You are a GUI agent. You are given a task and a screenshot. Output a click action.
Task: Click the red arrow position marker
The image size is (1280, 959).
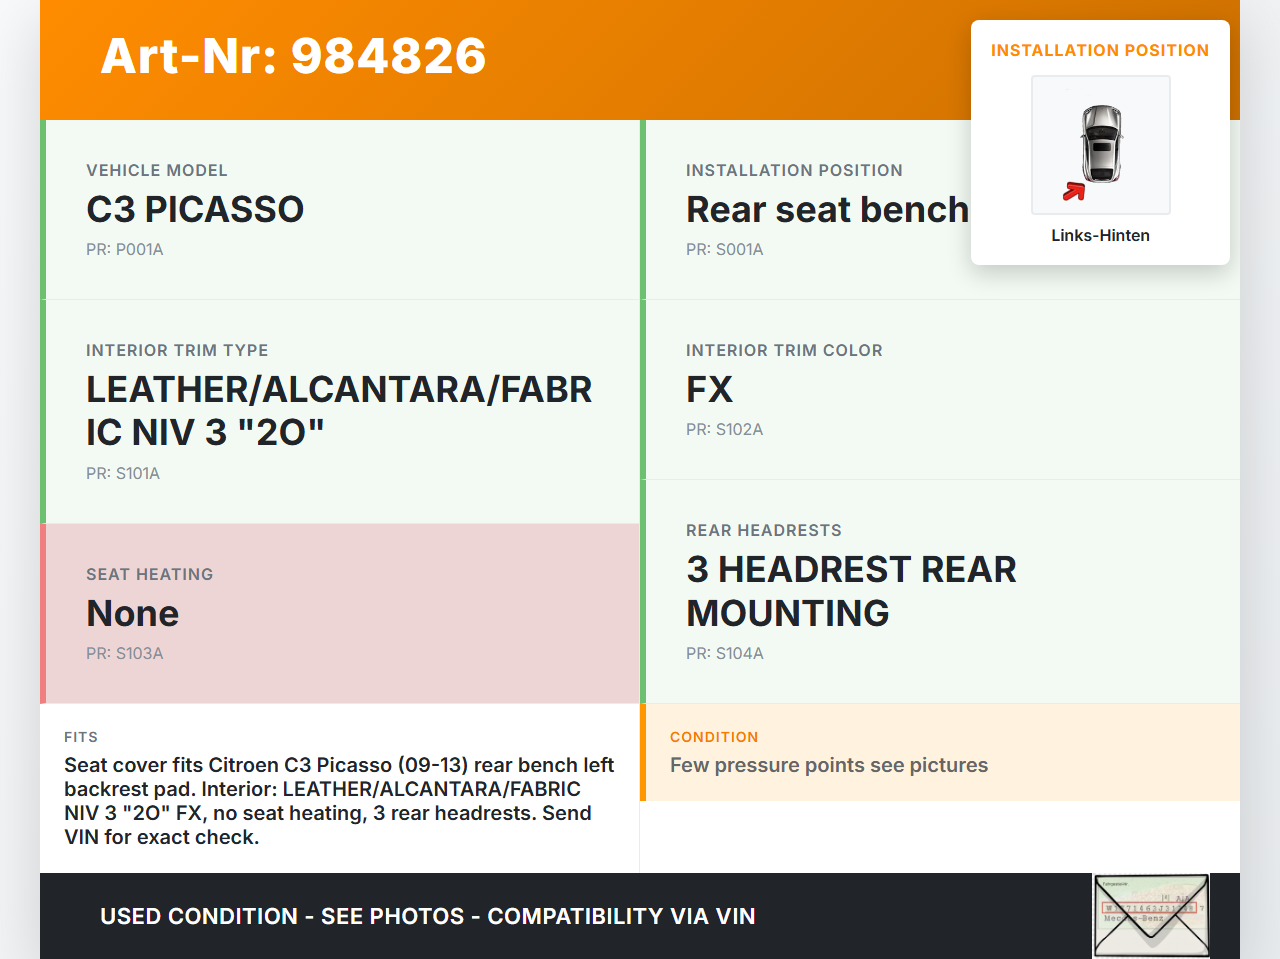(x=1074, y=191)
